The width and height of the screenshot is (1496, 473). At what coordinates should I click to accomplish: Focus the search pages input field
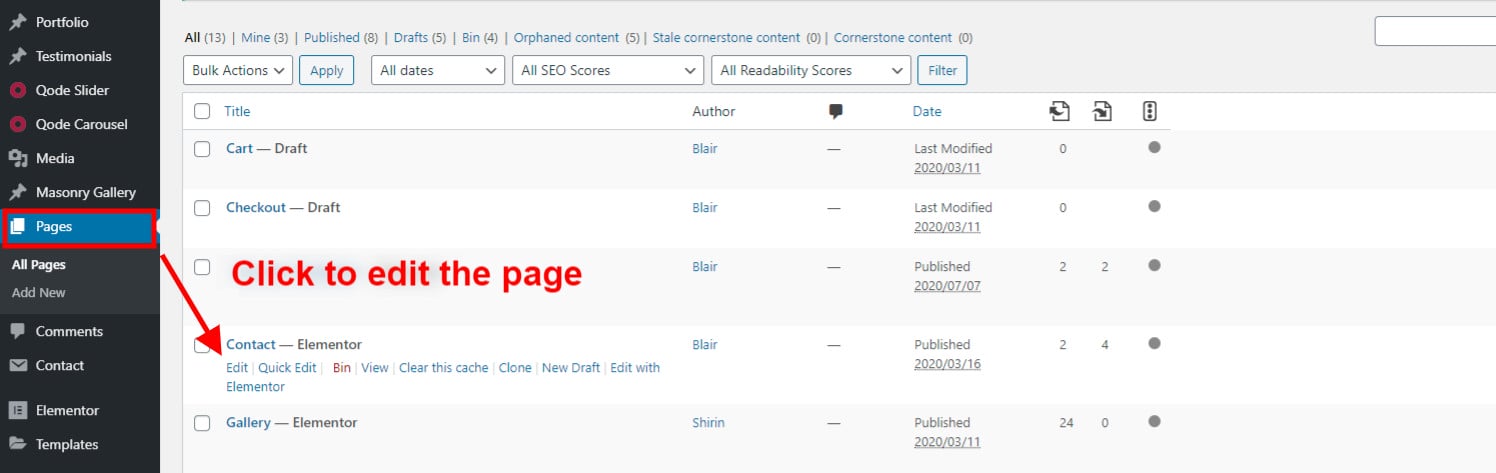tap(1435, 31)
